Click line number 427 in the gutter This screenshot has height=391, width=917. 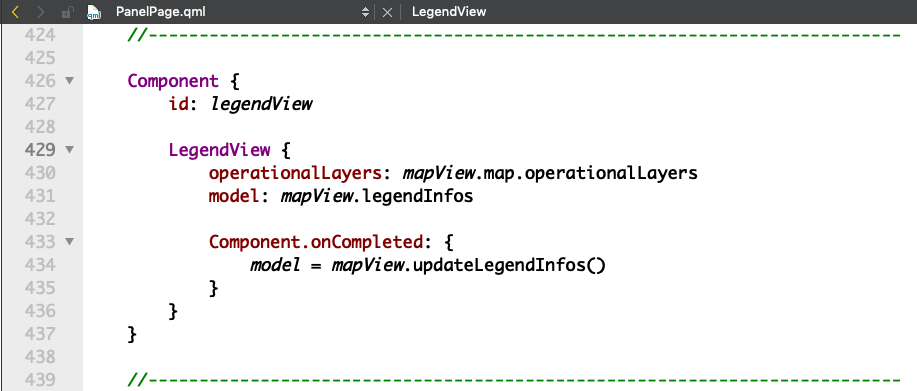tap(40, 104)
